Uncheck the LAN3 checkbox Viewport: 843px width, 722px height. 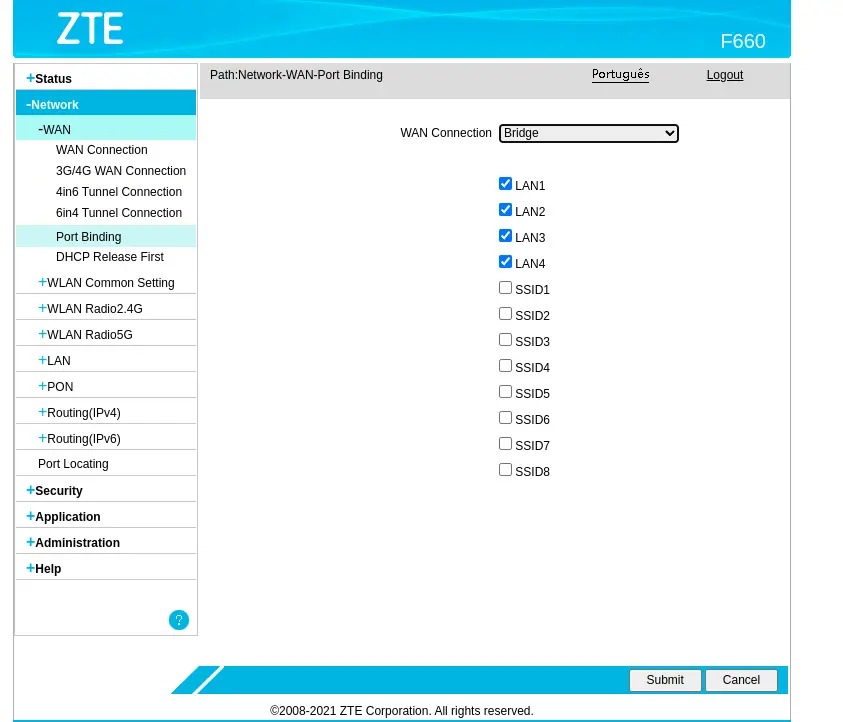(x=505, y=235)
